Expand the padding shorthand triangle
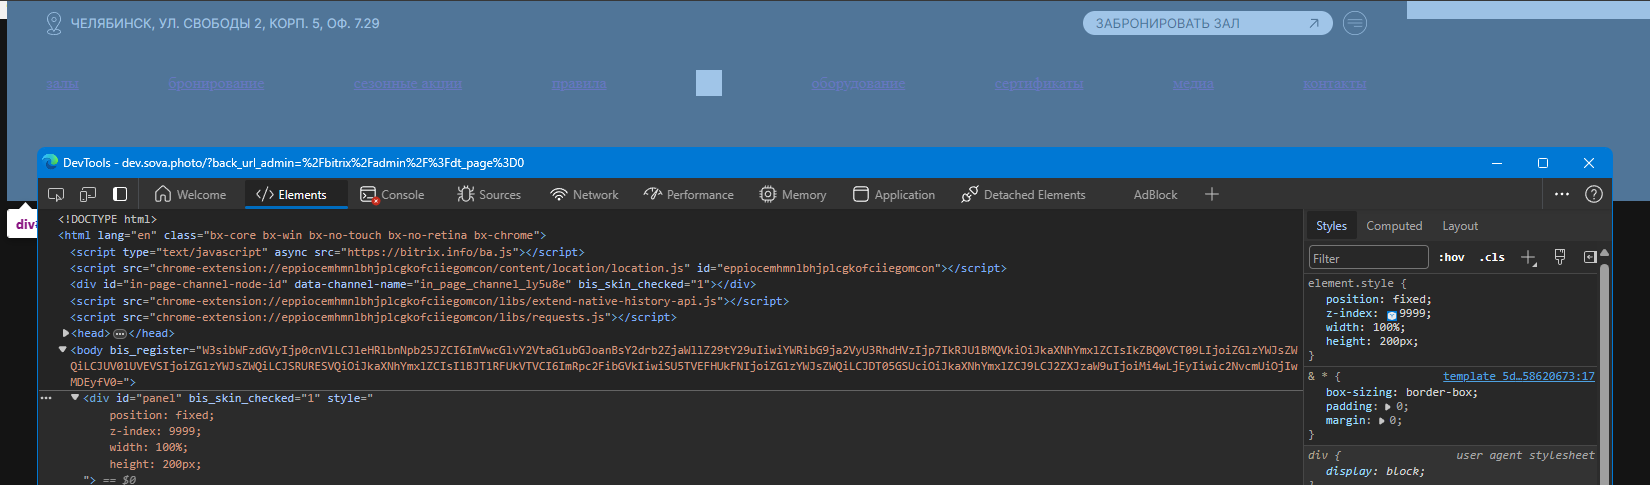 pos(1388,407)
